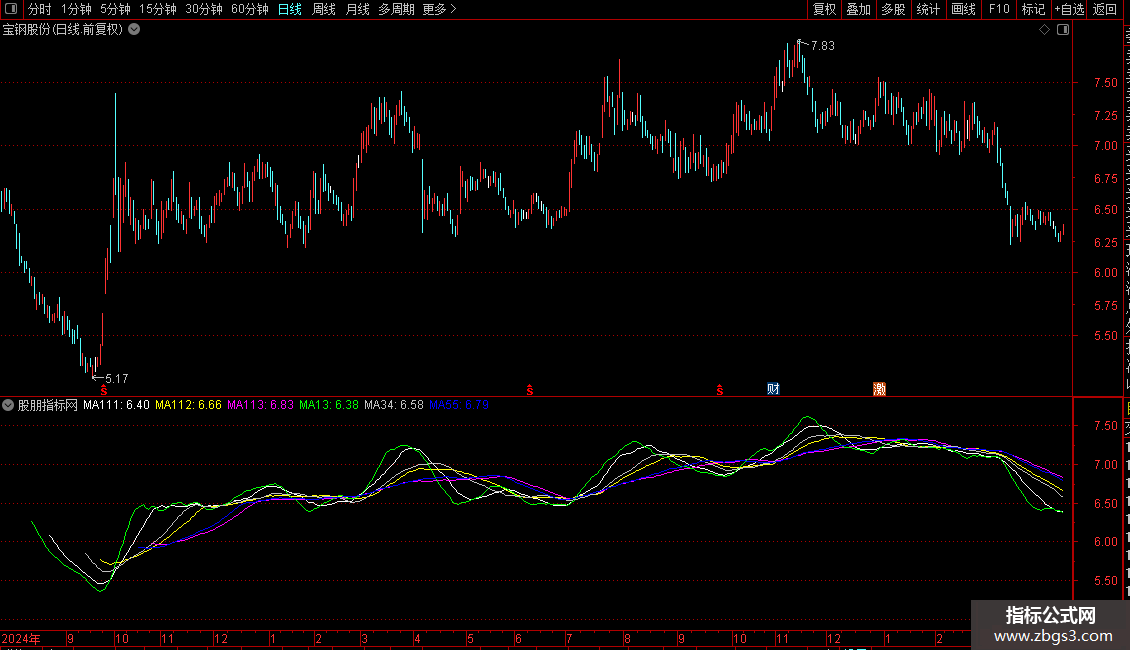This screenshot has width=1130, height=650.
Task: Open the 复权 adjustment menu
Action: [824, 9]
